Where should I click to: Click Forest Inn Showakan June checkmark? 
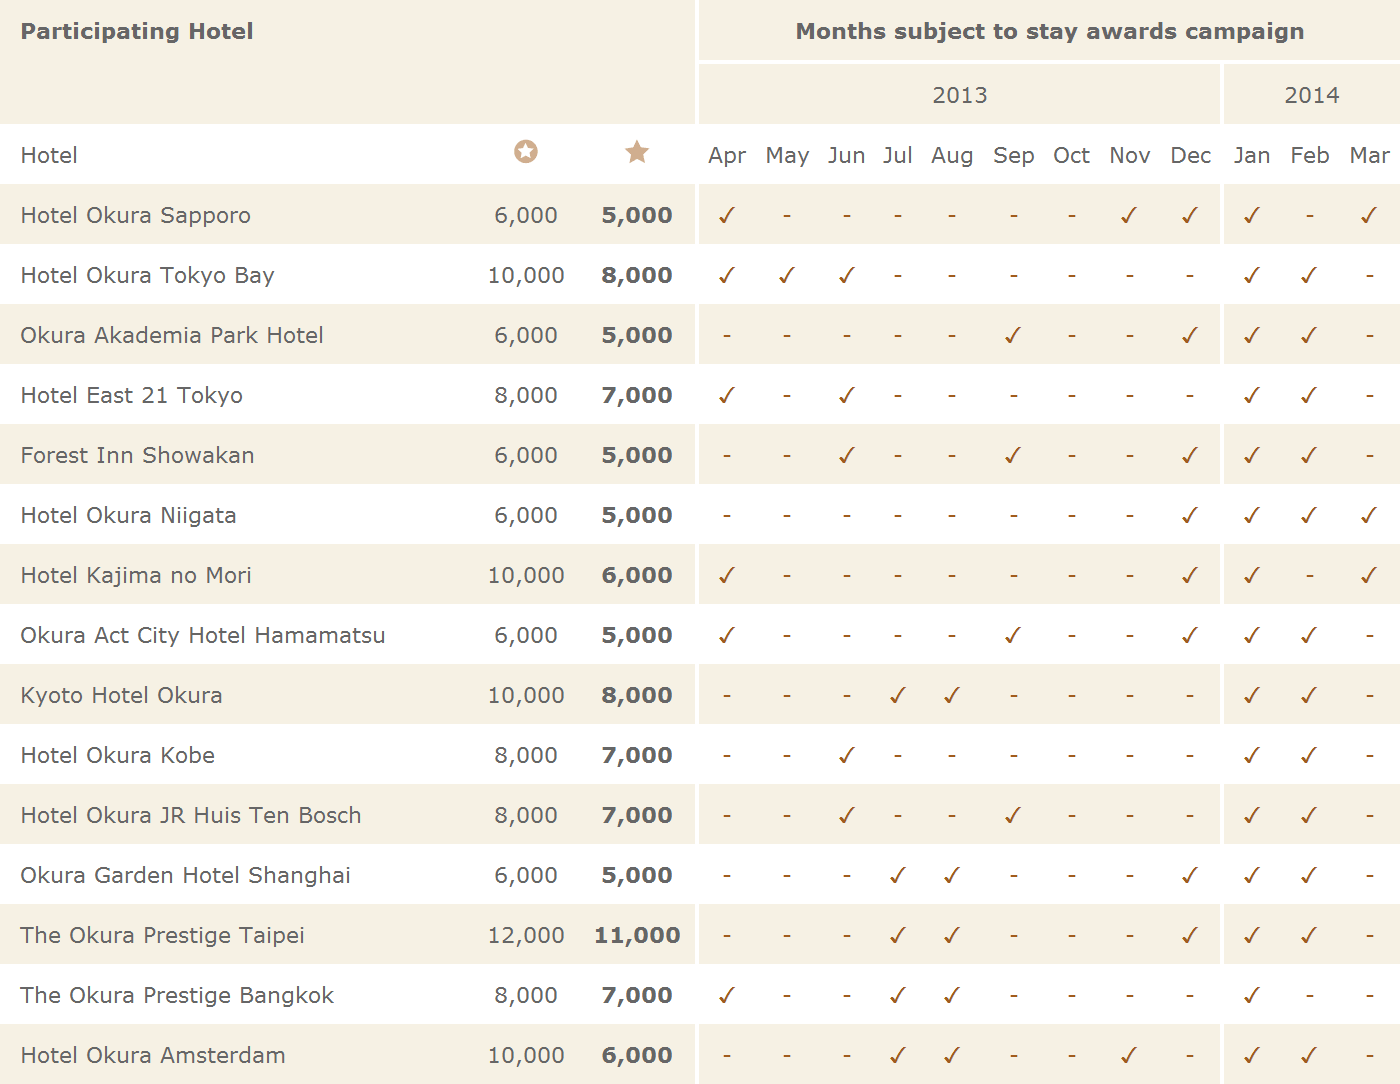847,455
